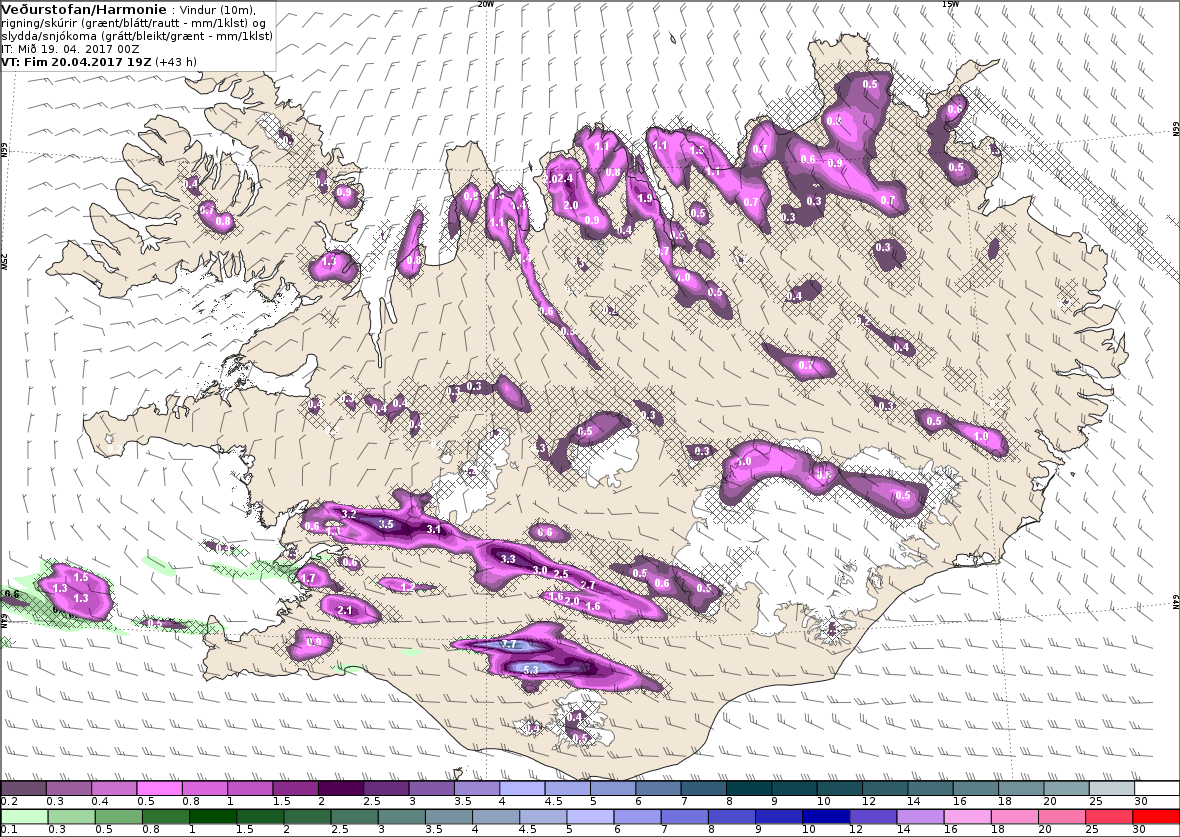Click bottom legend green swatch between 0.5 and 0.8
The image size is (1180, 837).
[x=118, y=817]
